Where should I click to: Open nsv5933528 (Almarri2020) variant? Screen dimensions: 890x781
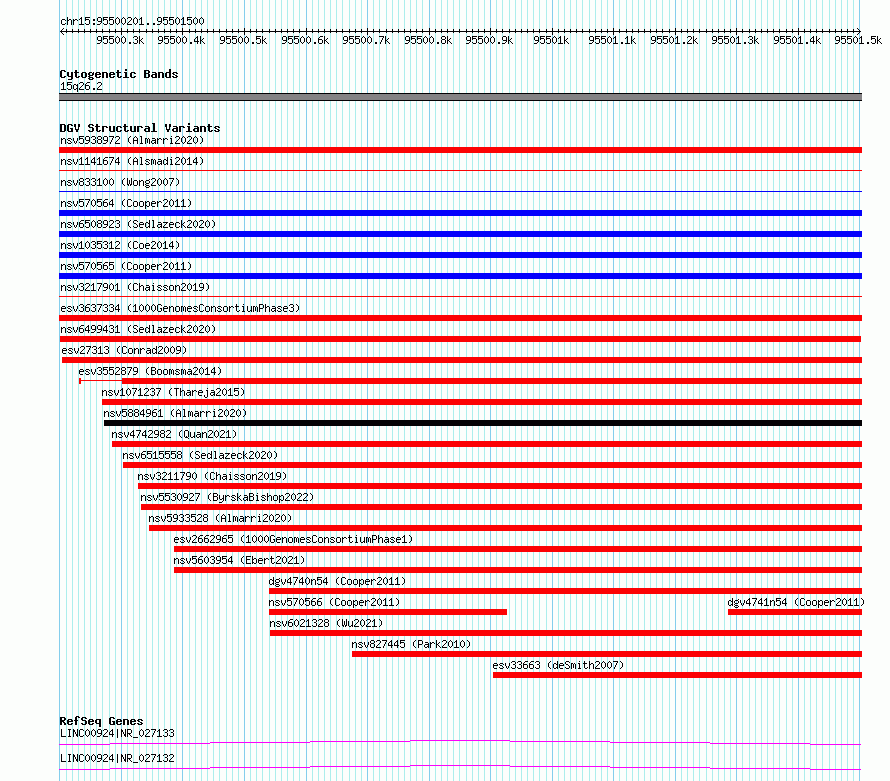pos(220,518)
